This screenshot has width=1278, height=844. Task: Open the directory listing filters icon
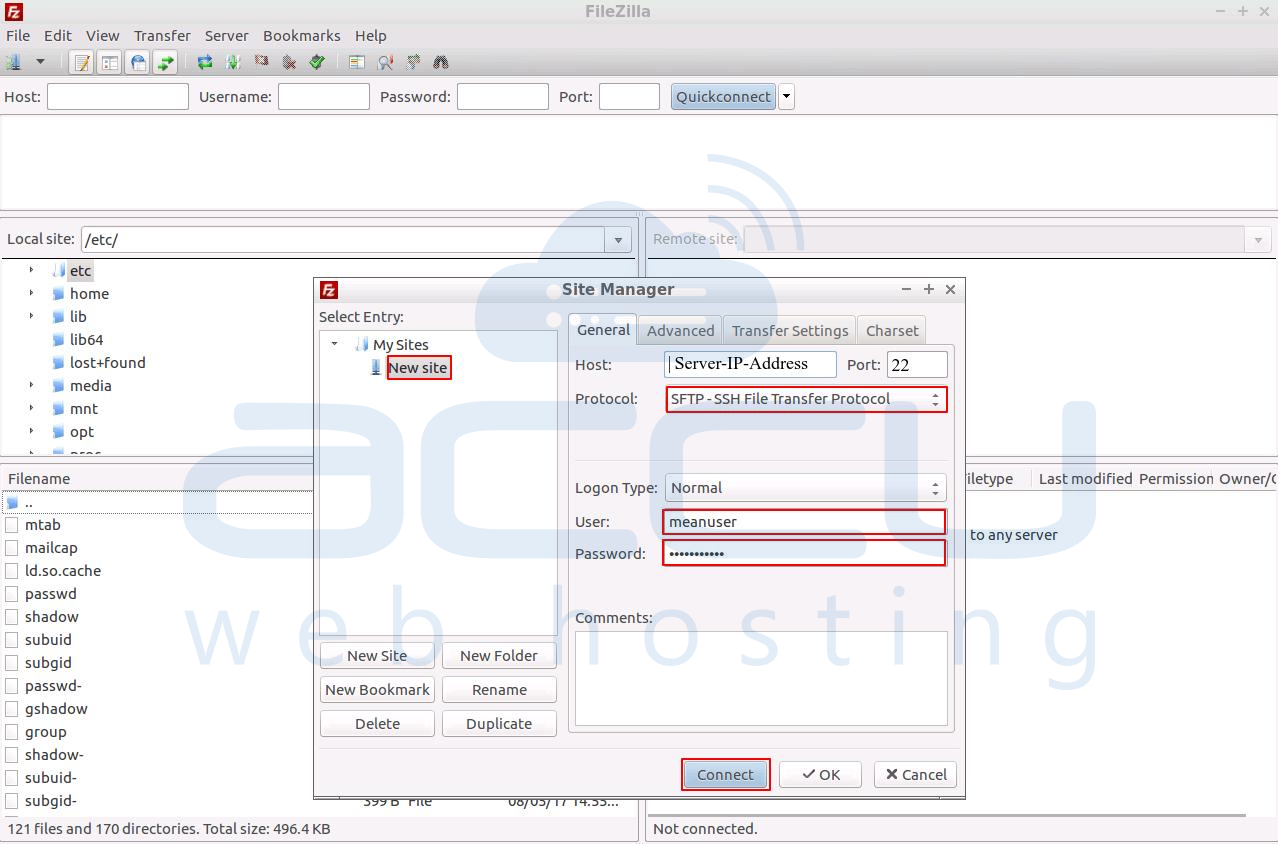[357, 62]
